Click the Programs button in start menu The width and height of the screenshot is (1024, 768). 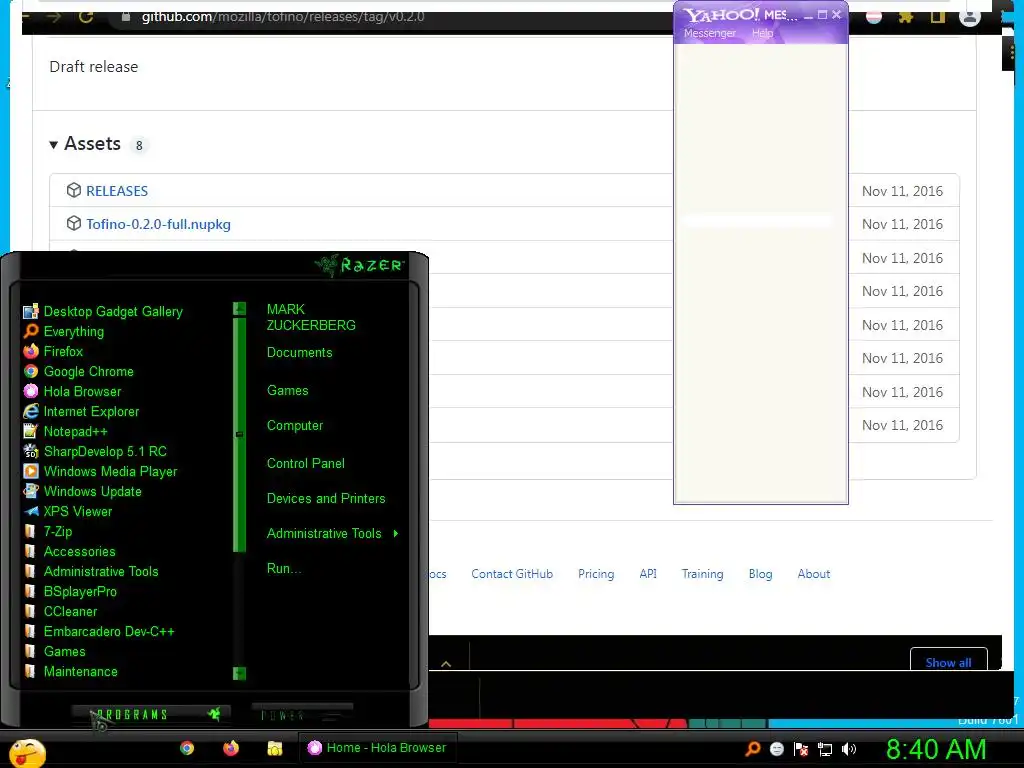[x=149, y=714]
